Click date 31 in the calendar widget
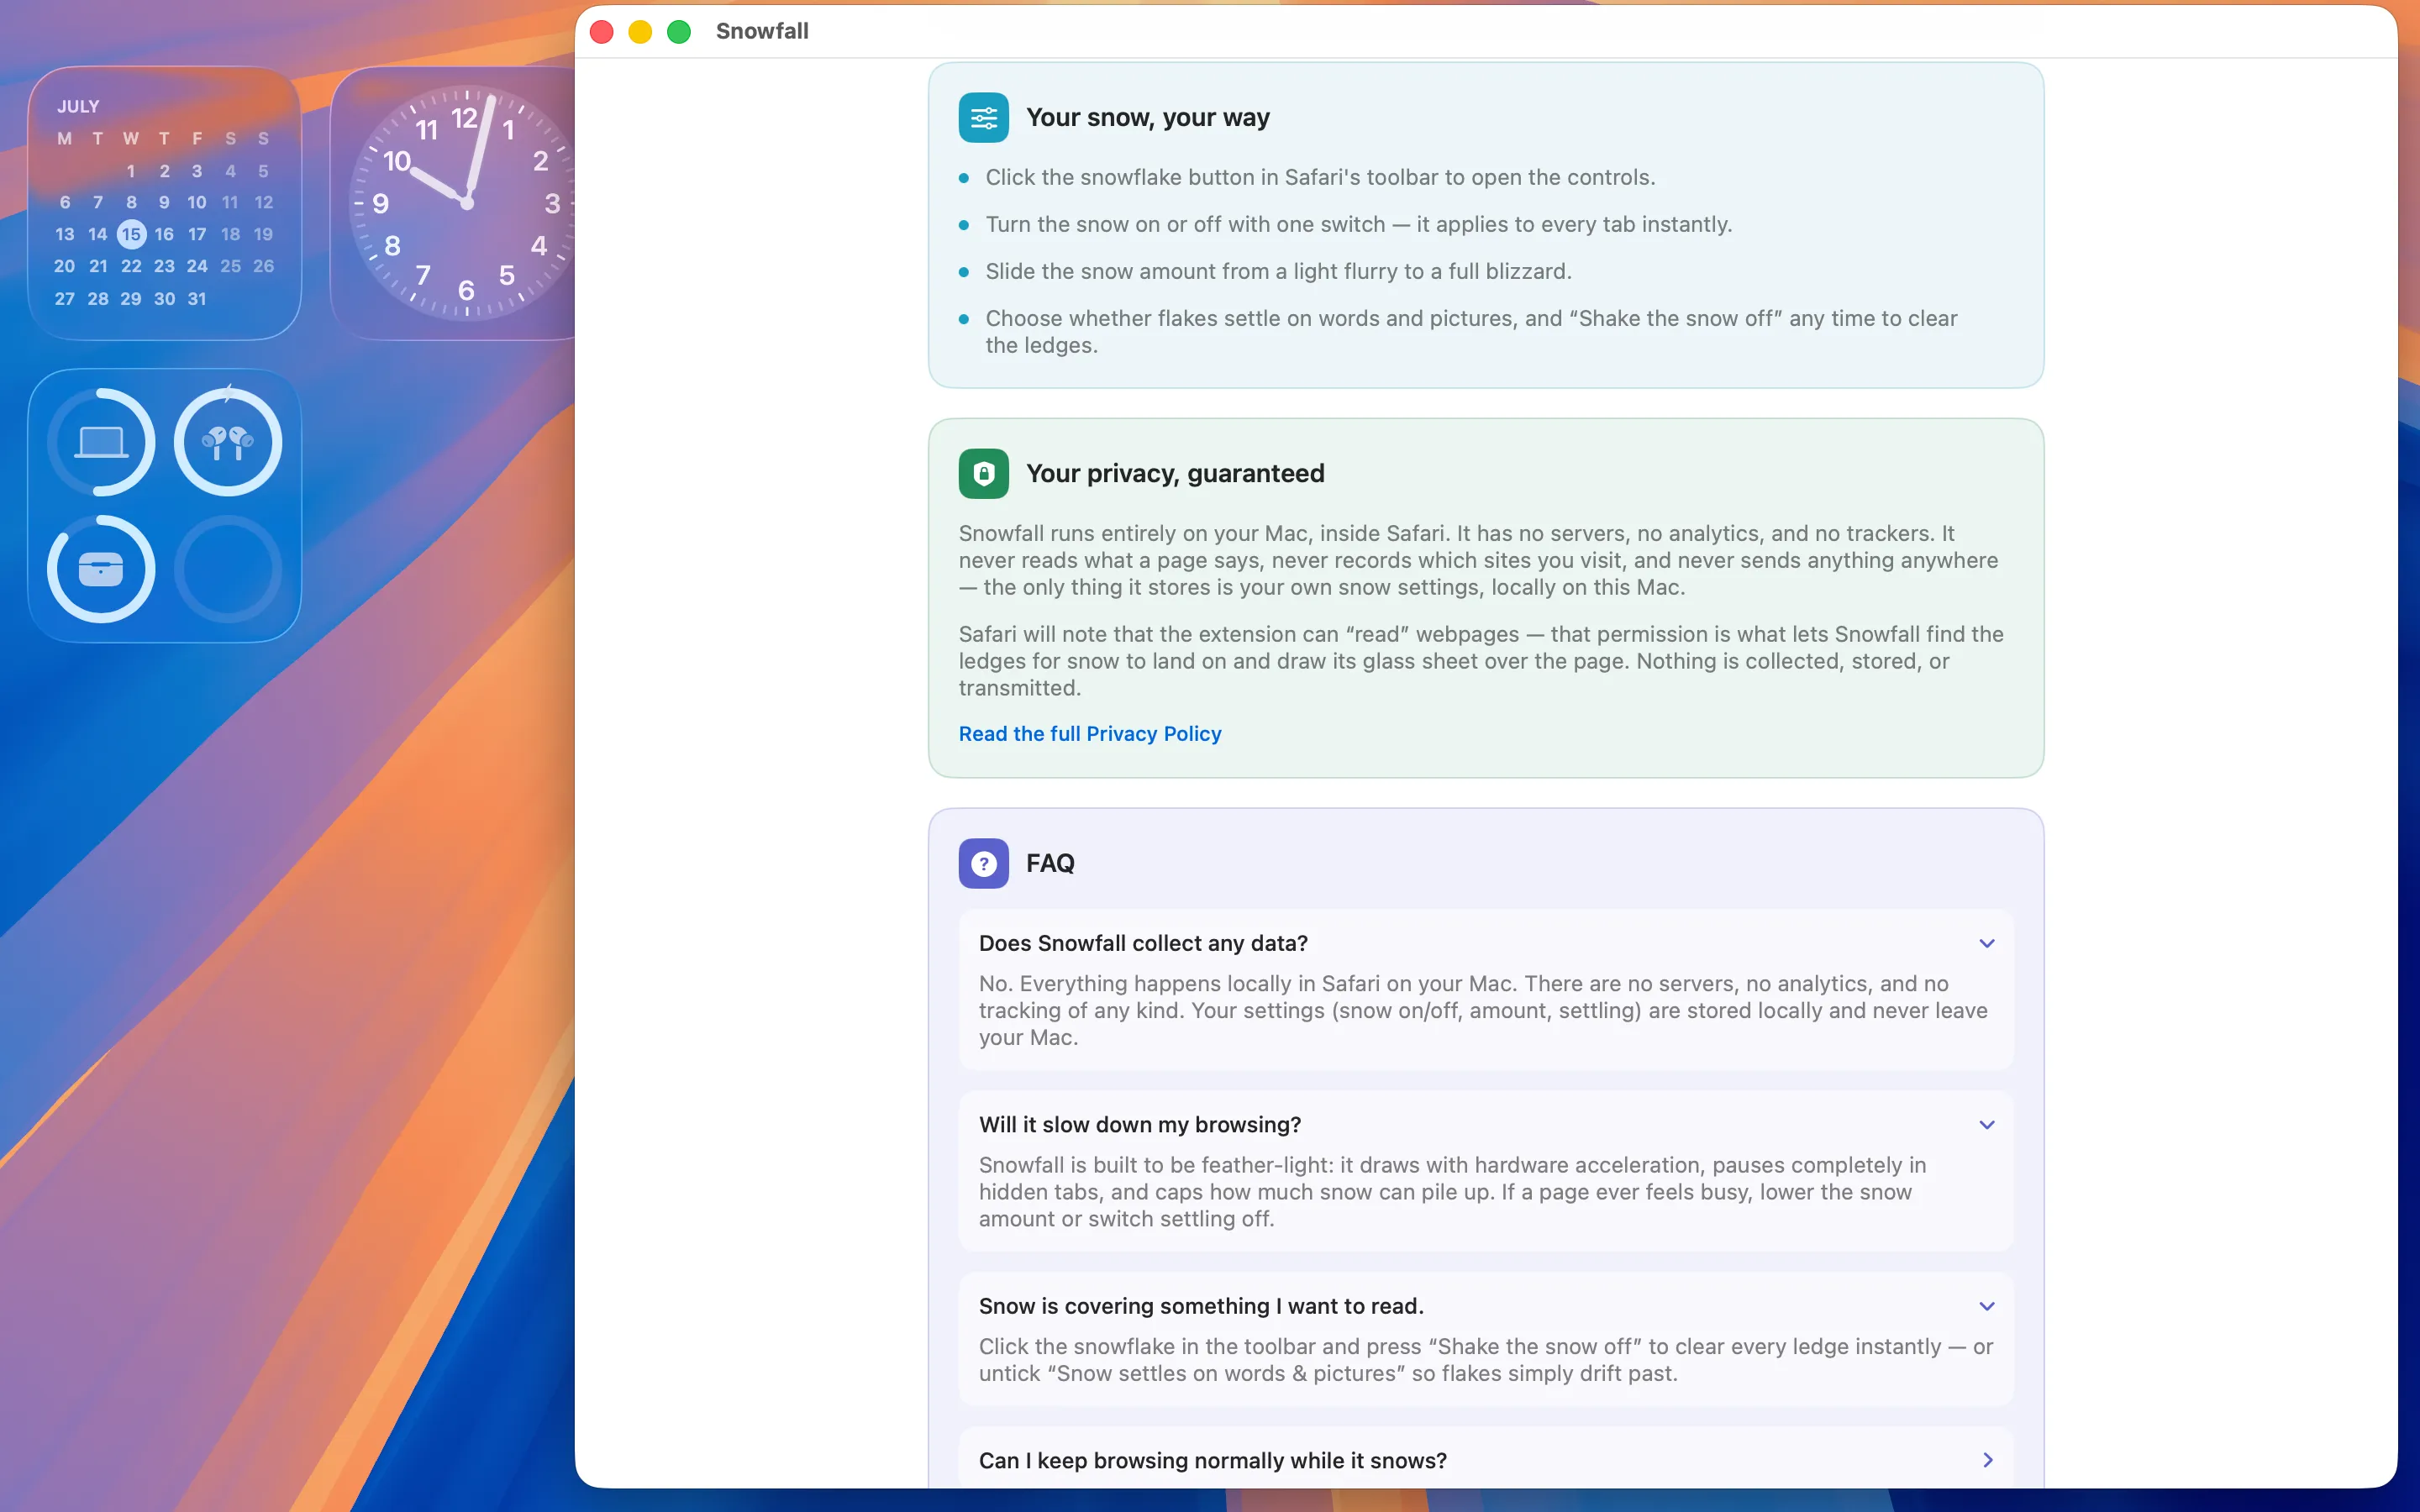This screenshot has height=1512, width=2420. pos(197,298)
